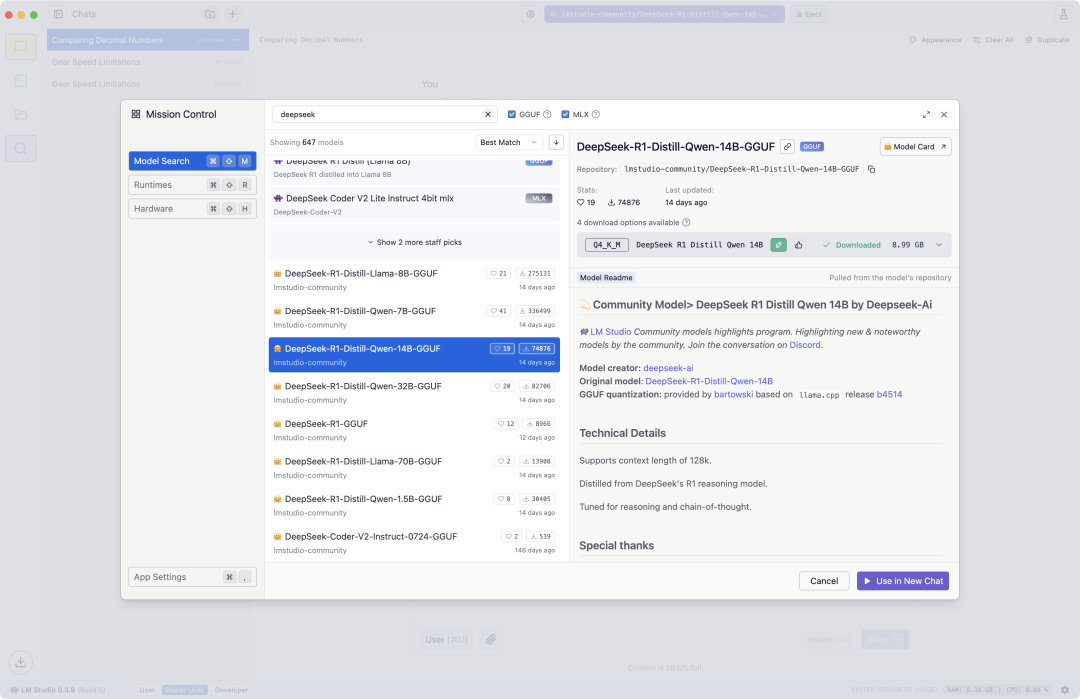The image size is (1080, 699).
Task: Open the My Models folder in sidebar
Action: coord(21,114)
